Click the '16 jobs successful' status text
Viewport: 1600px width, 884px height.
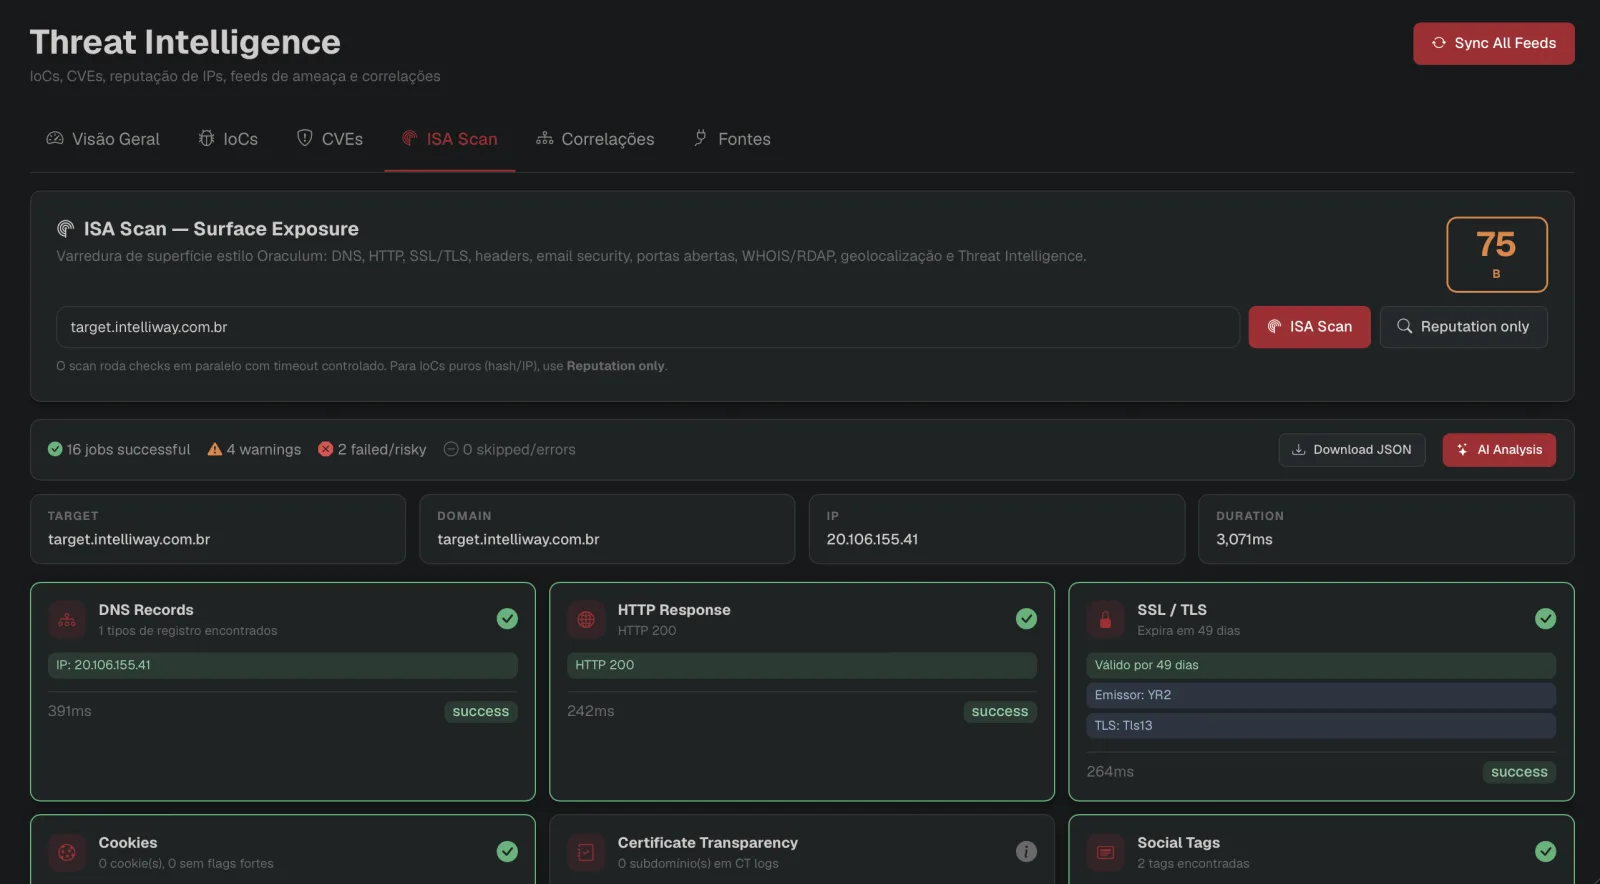(128, 450)
